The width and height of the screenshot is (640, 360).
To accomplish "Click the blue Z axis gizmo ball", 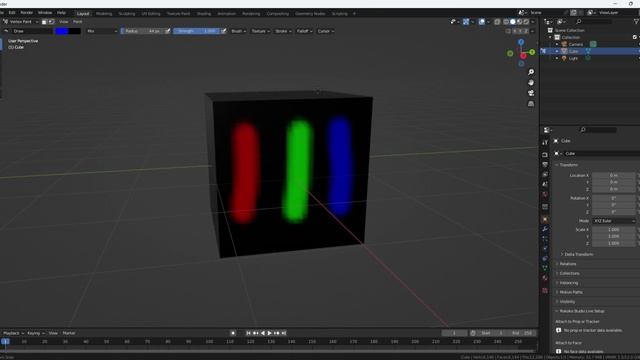I will point(521,42).
